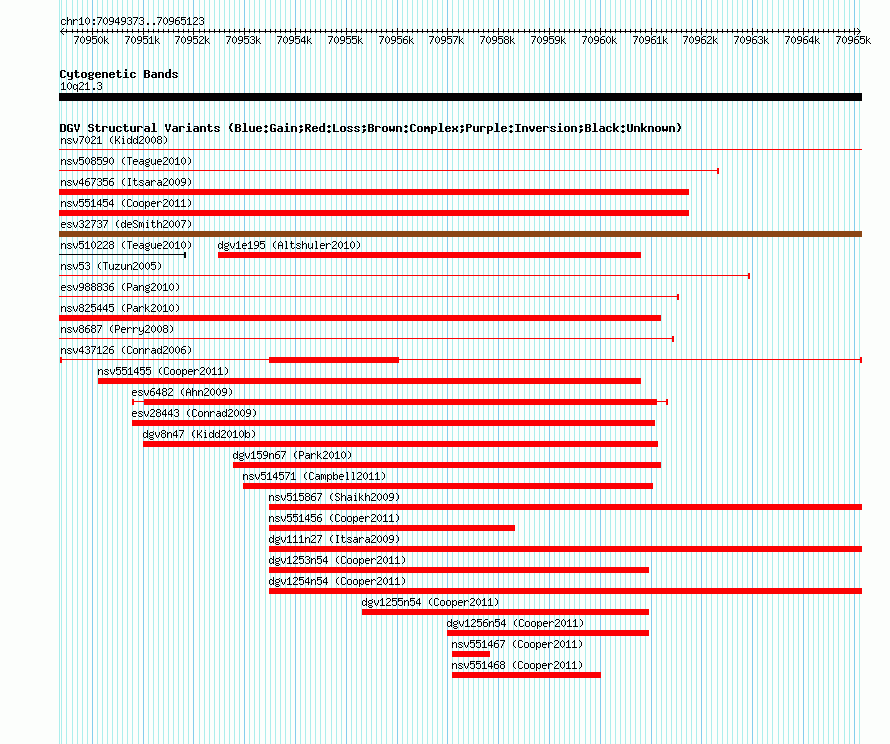Click dgv1e195 (Altshuler2010) label

[289, 245]
